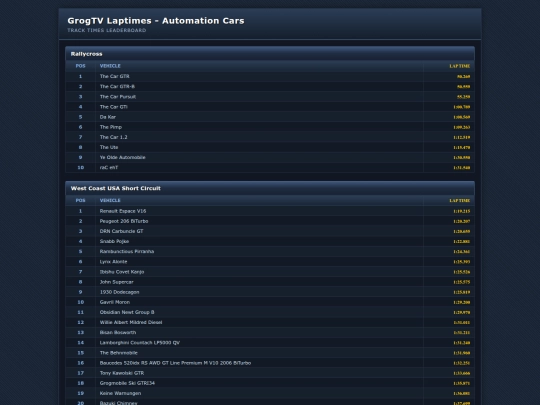Click the "GrogTV Laptimes - Automation Cars" page title
The width and height of the screenshot is (540, 405).
pos(156,21)
